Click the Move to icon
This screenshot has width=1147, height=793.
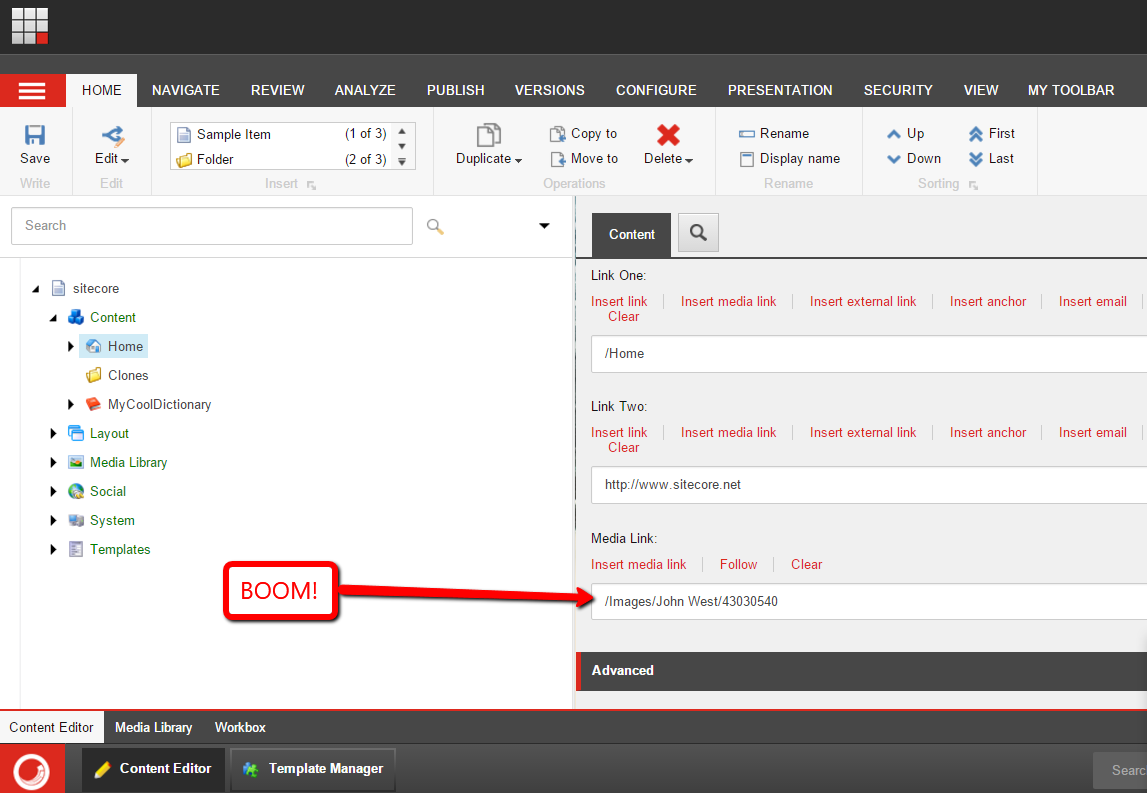[x=559, y=159]
